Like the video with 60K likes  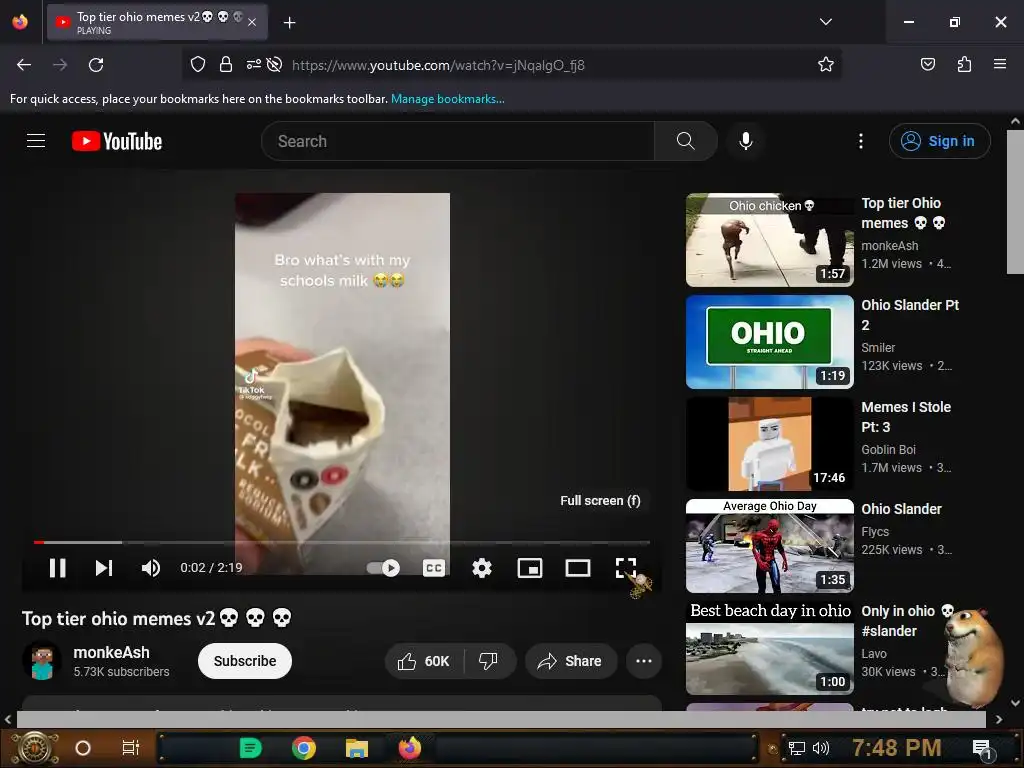424,661
